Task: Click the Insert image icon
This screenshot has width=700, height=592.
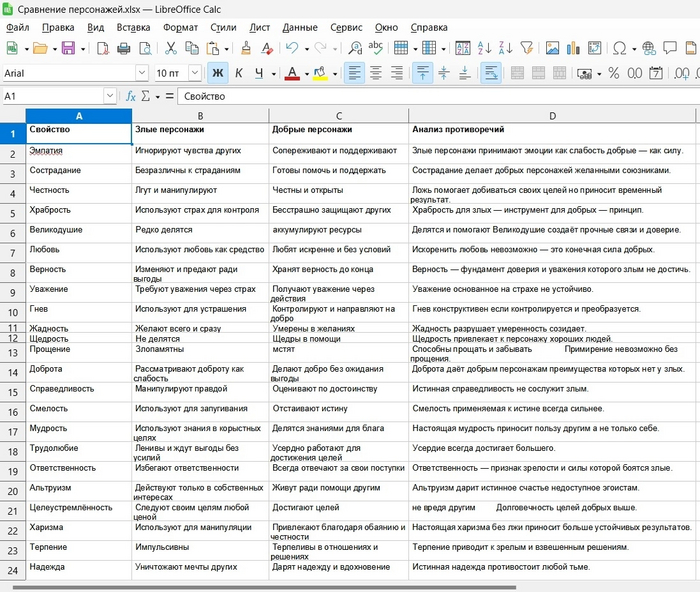Action: [x=552, y=48]
